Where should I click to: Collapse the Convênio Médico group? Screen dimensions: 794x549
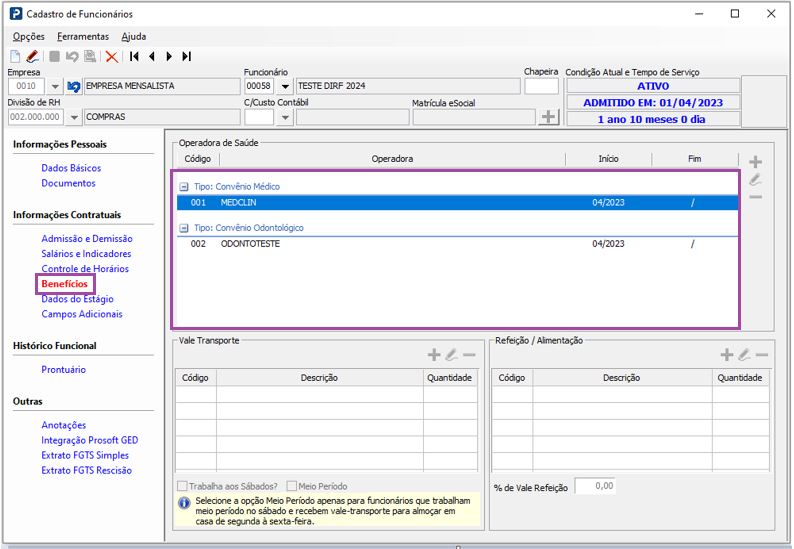[183, 187]
